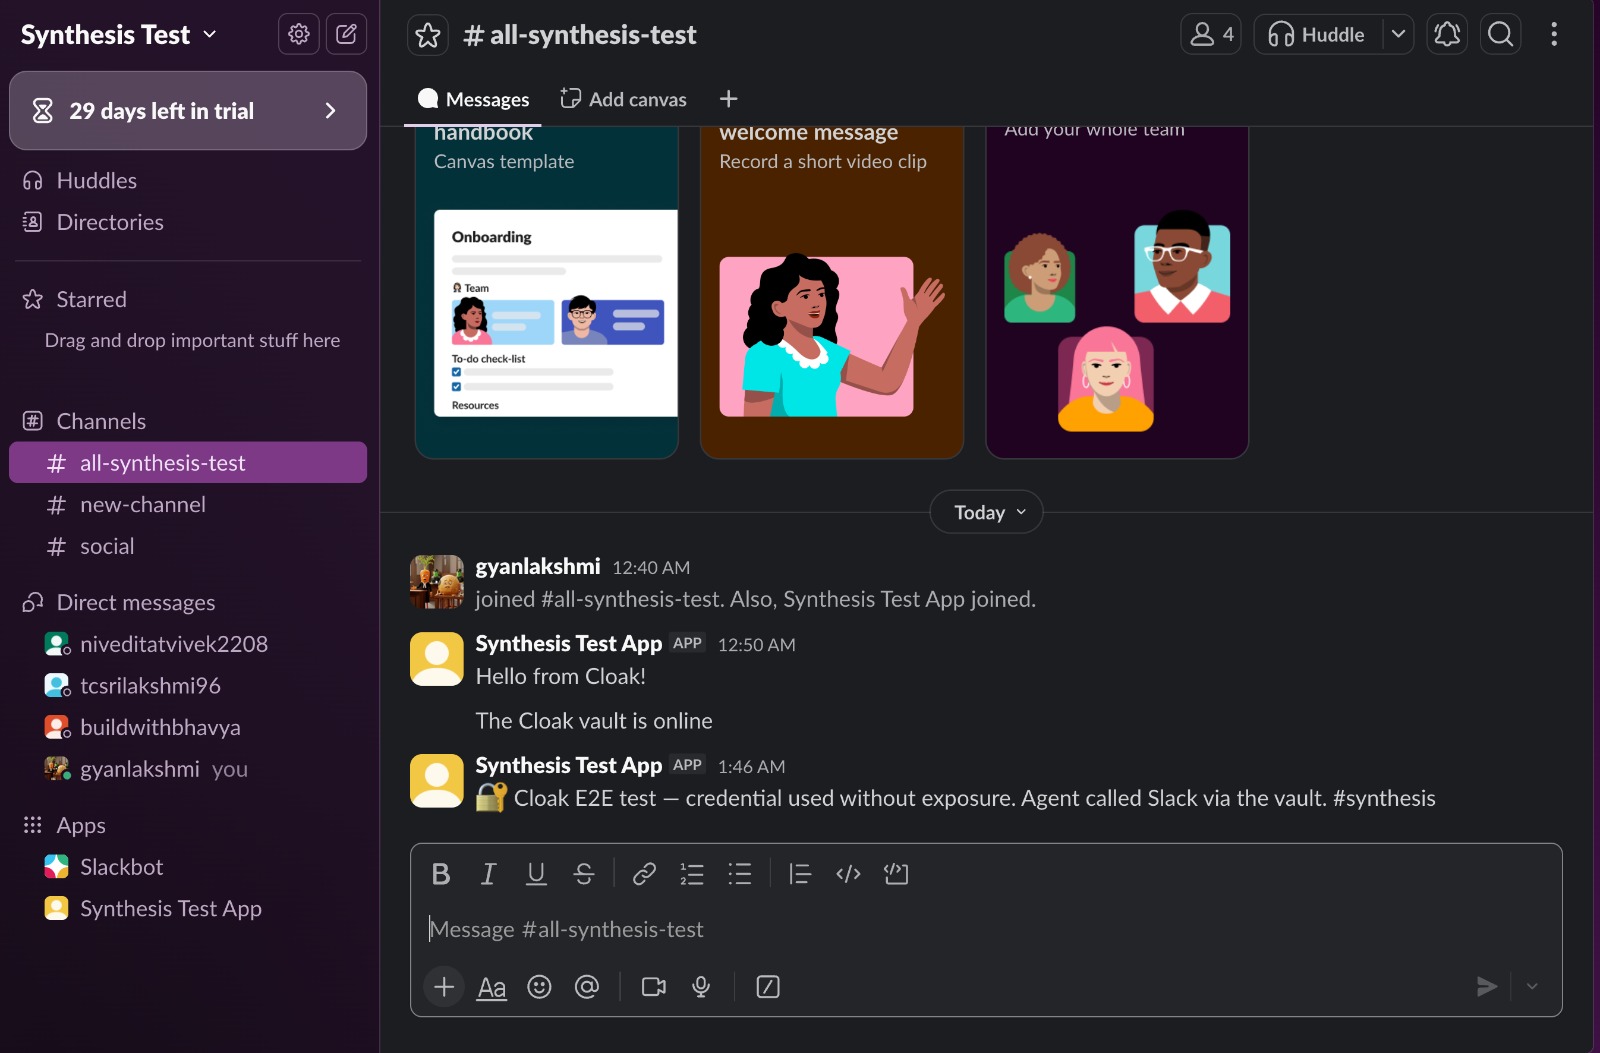Image resolution: width=1600 pixels, height=1053 pixels.
Task: Open the 29 days left in trial banner
Action: coord(188,111)
